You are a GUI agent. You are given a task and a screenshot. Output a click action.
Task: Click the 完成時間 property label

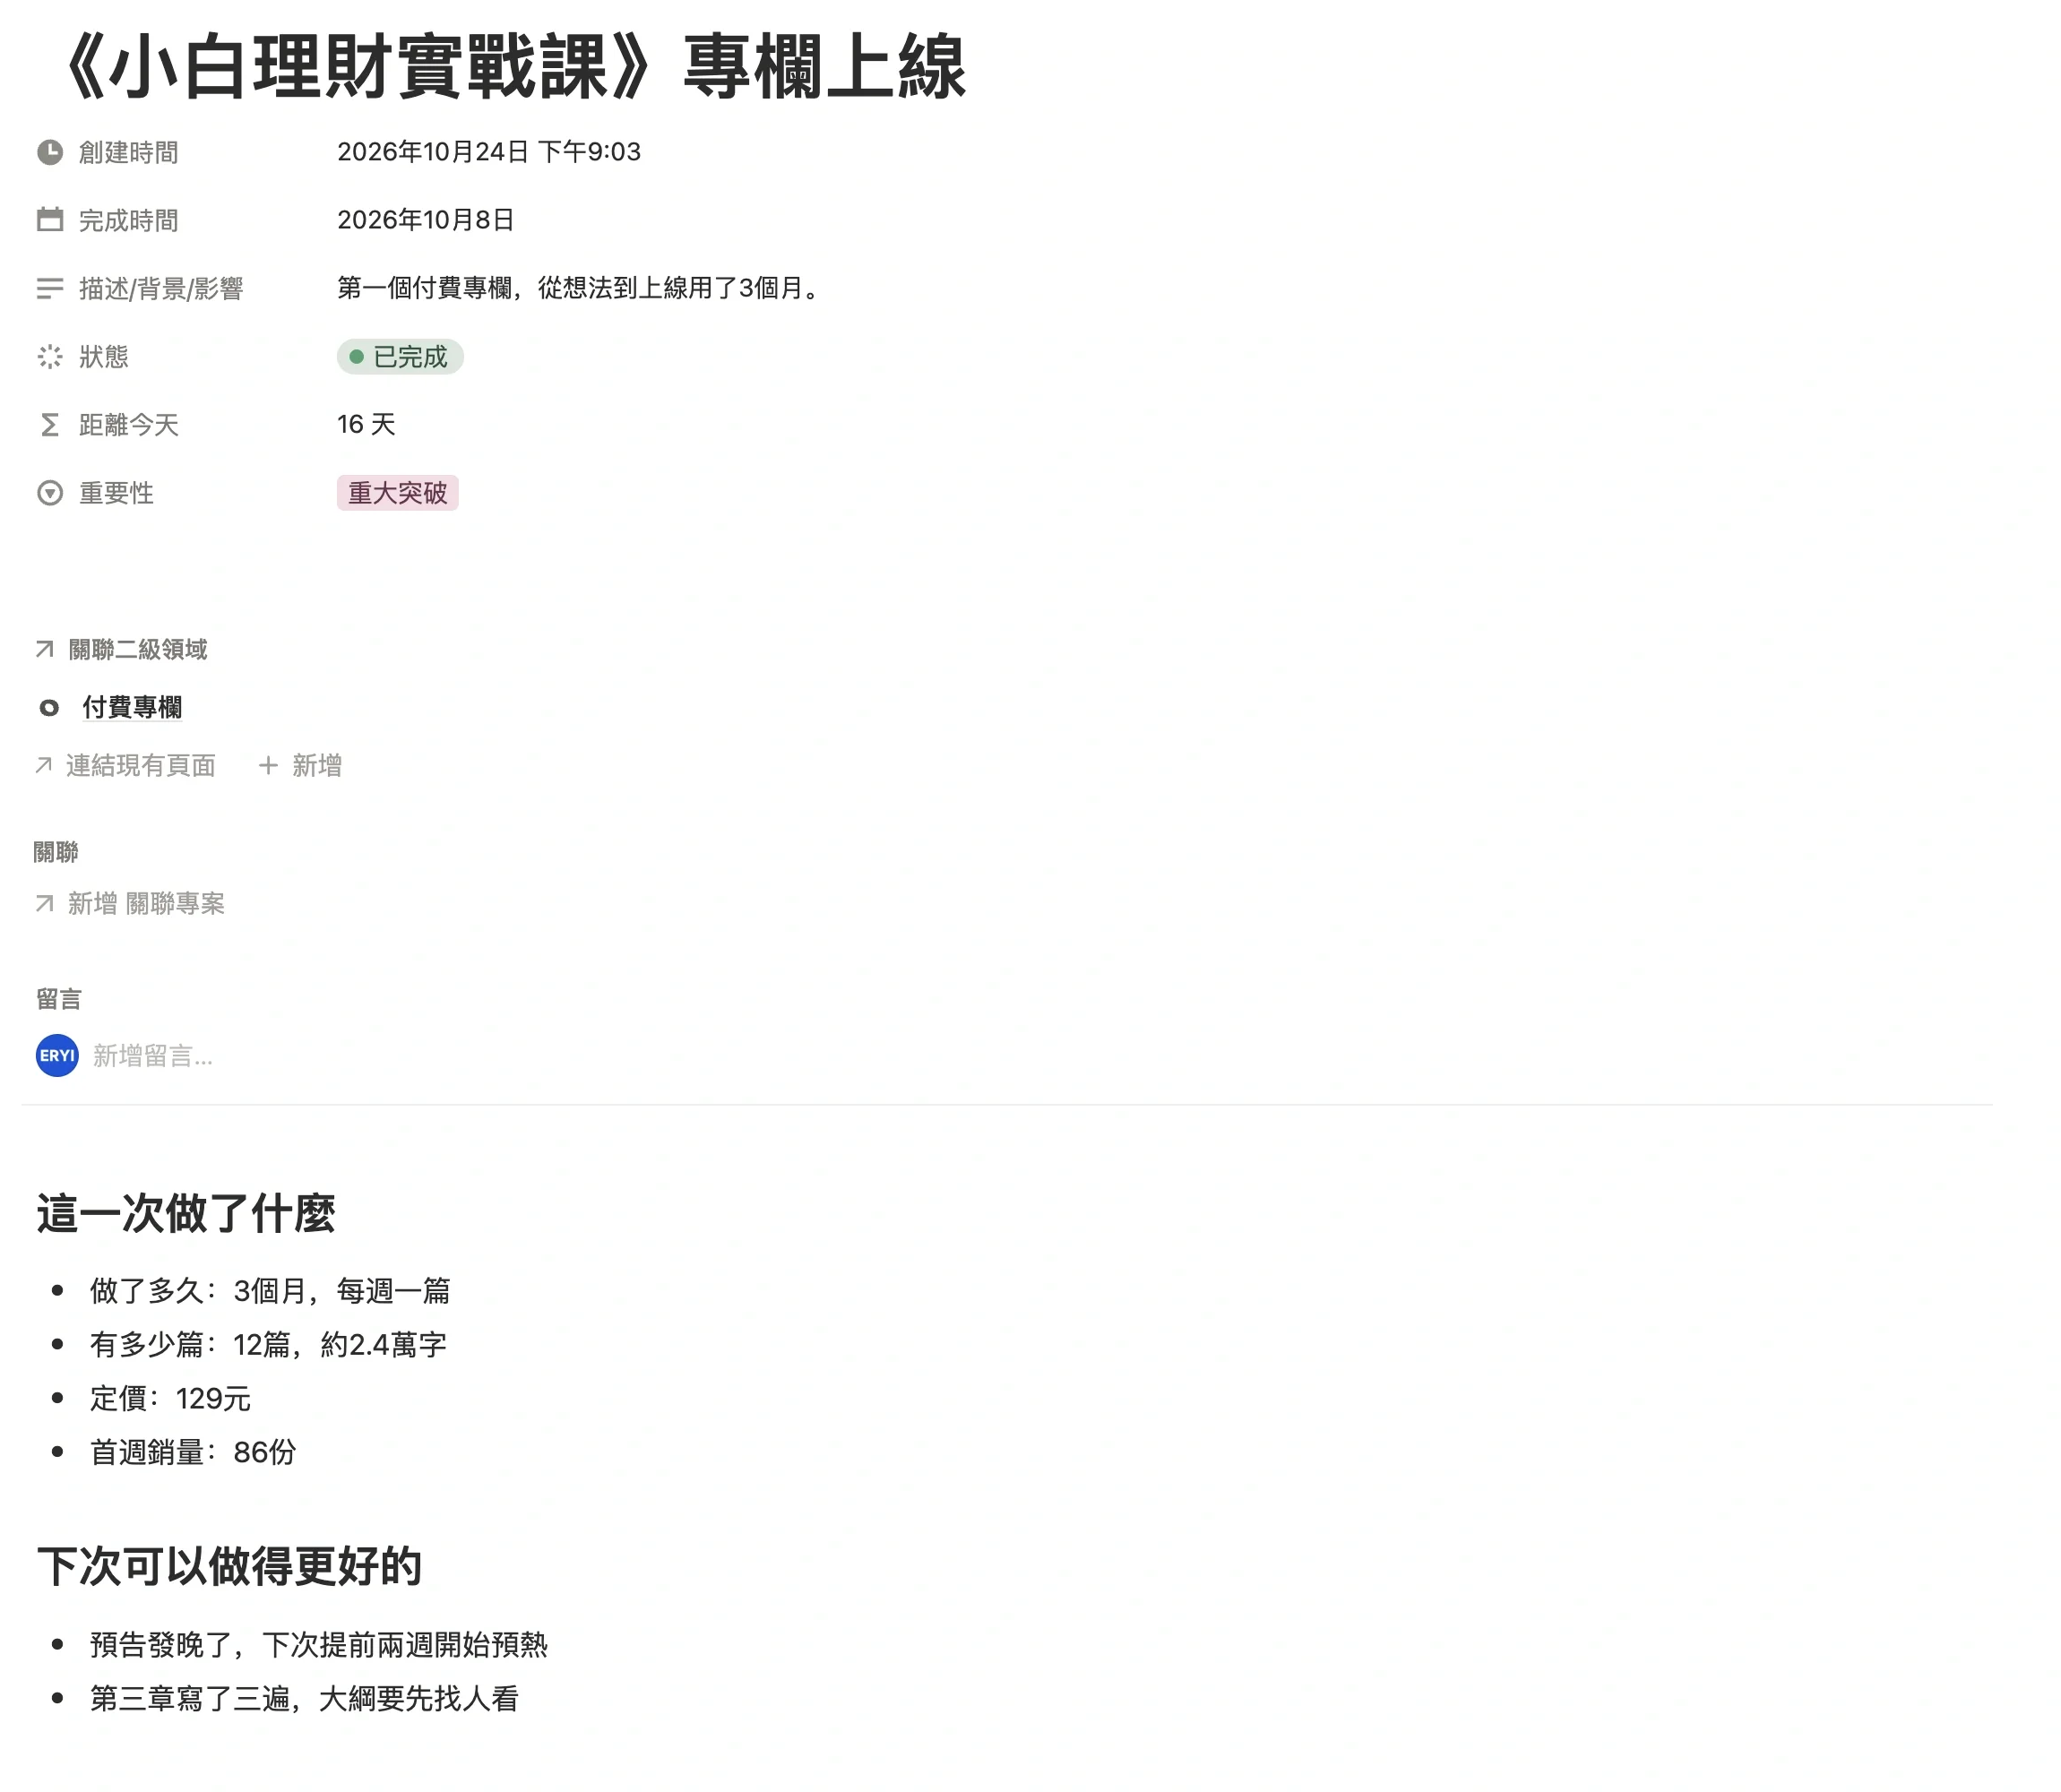click(129, 220)
